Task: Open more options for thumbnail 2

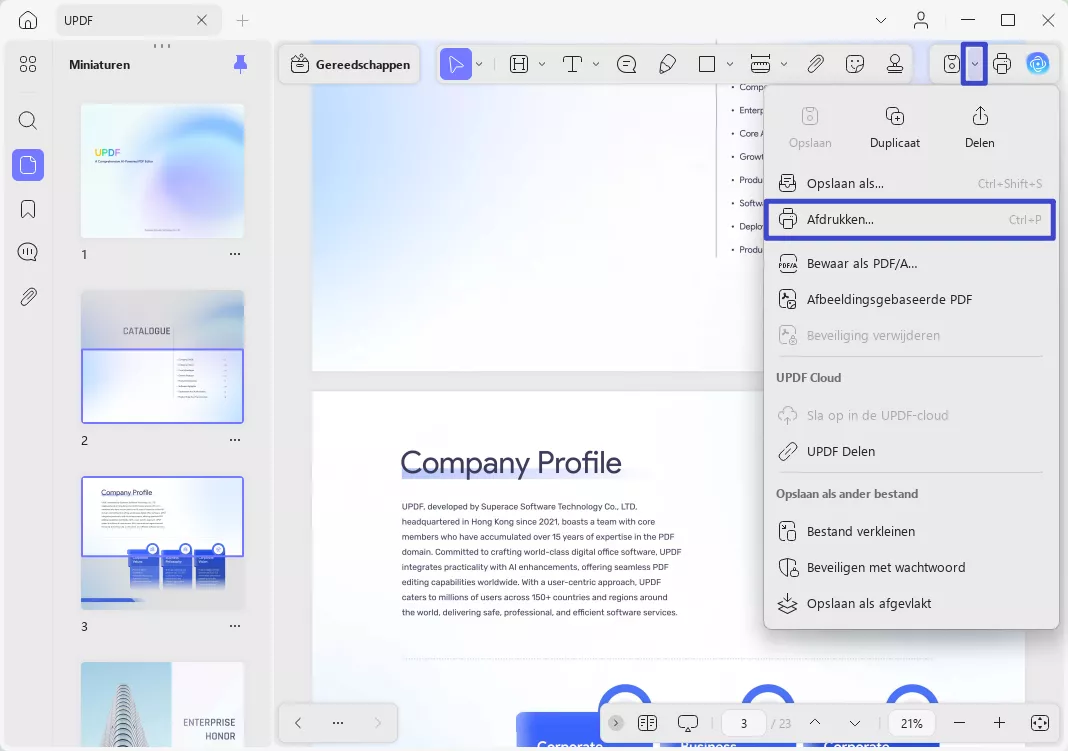Action: (235, 440)
